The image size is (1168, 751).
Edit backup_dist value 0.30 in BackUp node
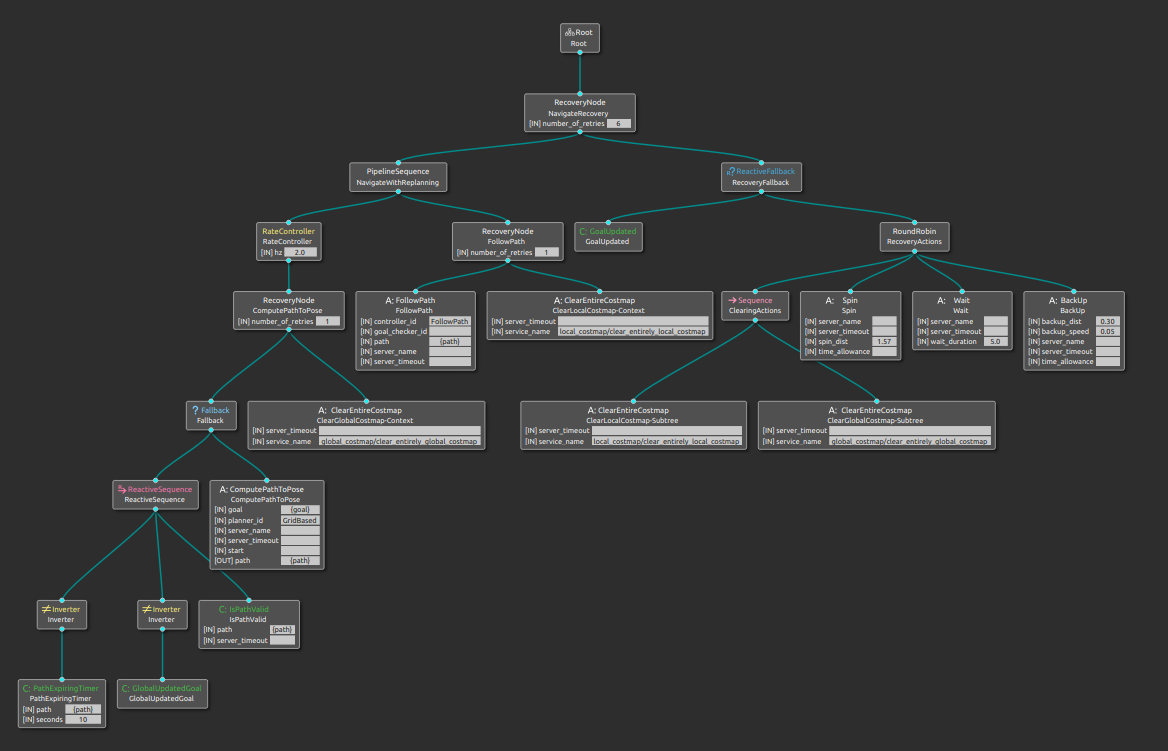[x=1108, y=322]
